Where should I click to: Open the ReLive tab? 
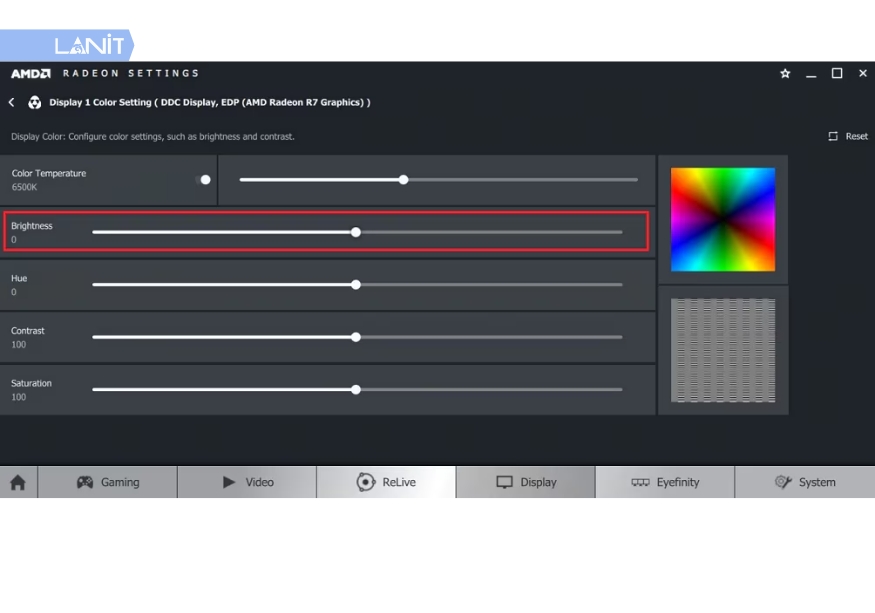pyautogui.click(x=386, y=482)
